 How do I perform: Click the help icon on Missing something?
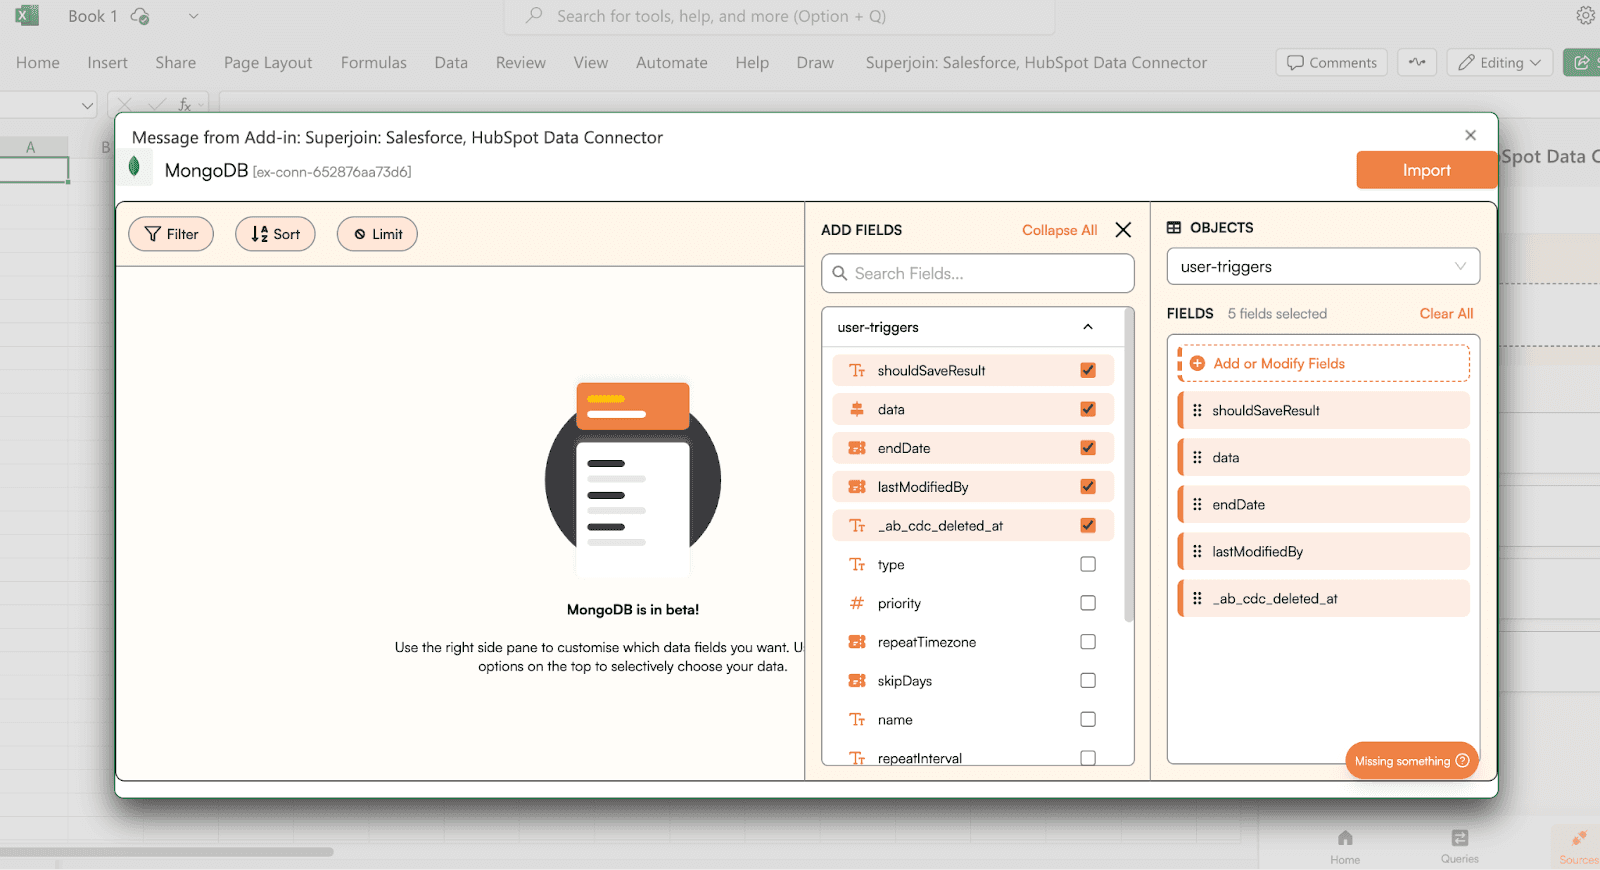click(x=1462, y=761)
